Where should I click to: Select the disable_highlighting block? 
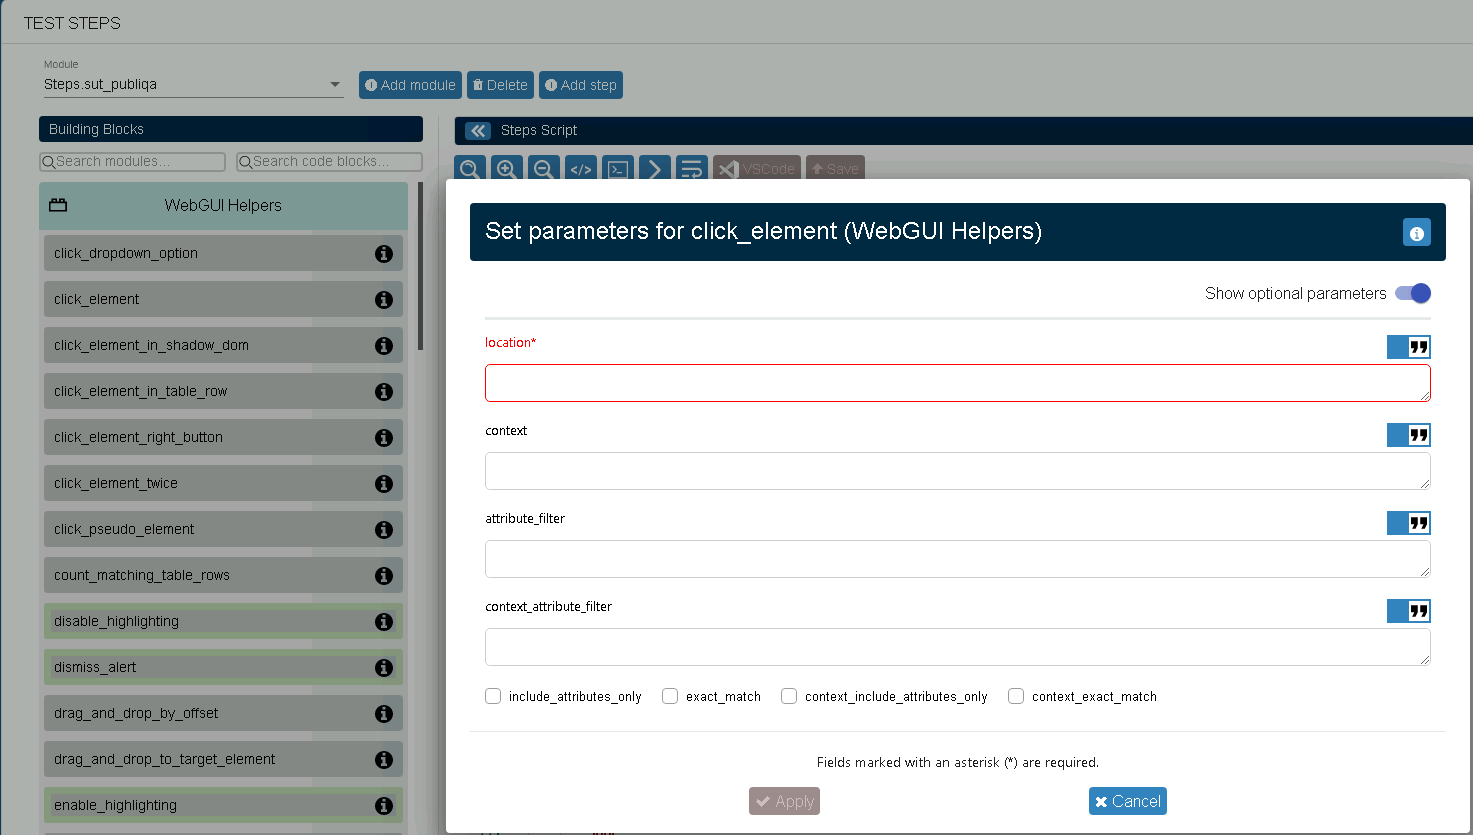[223, 622]
